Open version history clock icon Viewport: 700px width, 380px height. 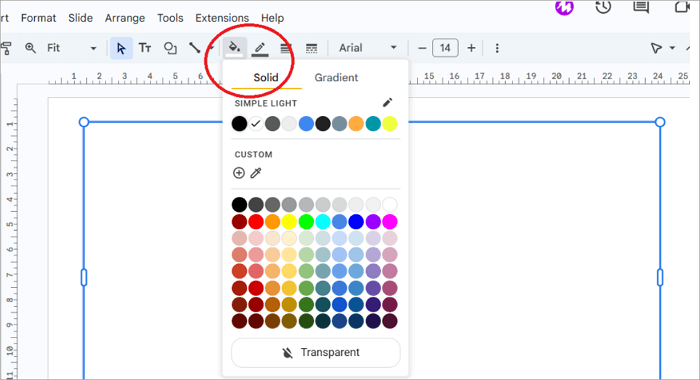603,7
